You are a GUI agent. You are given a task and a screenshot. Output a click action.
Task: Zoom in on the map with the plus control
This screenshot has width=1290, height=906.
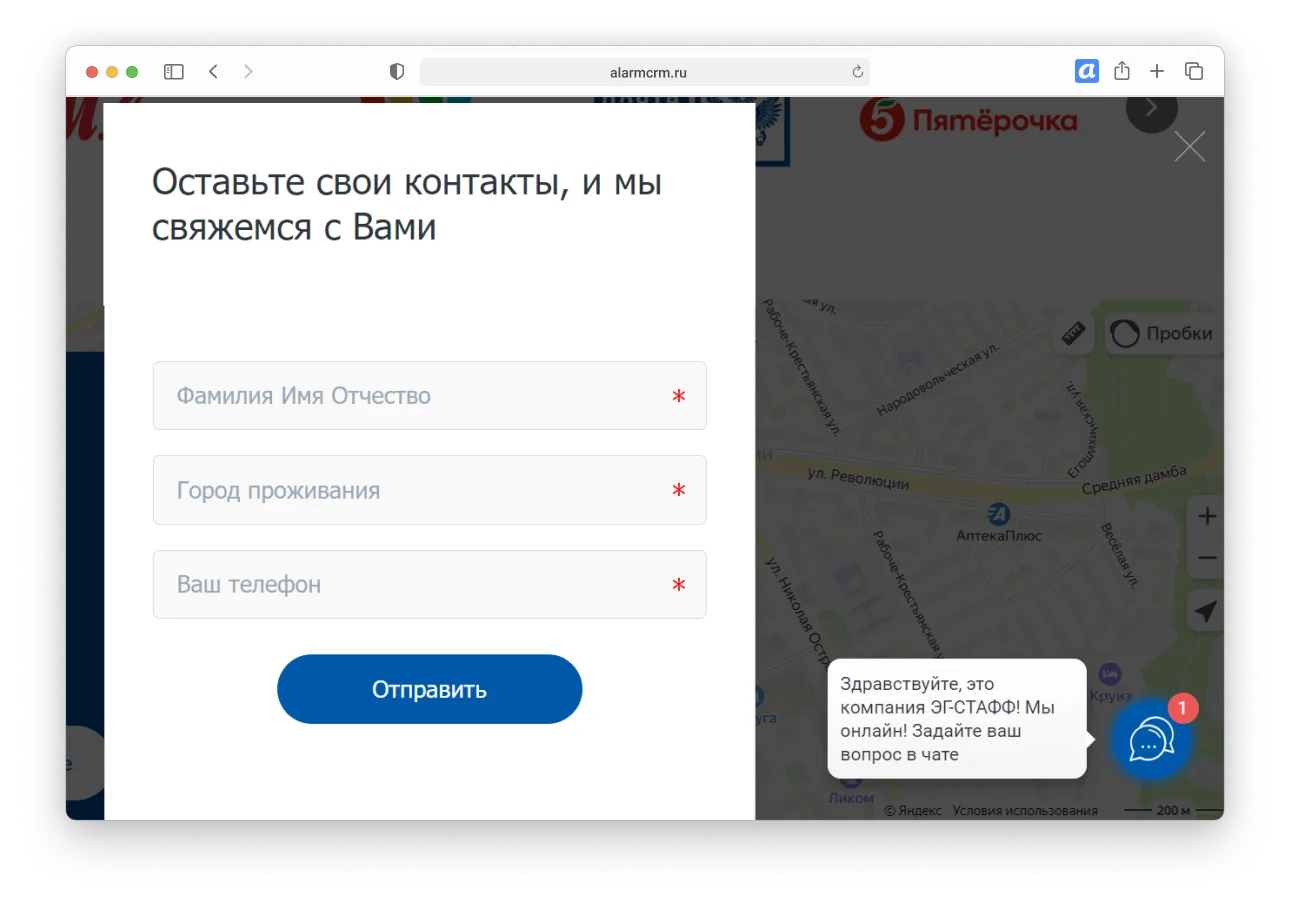pyautogui.click(x=1205, y=516)
